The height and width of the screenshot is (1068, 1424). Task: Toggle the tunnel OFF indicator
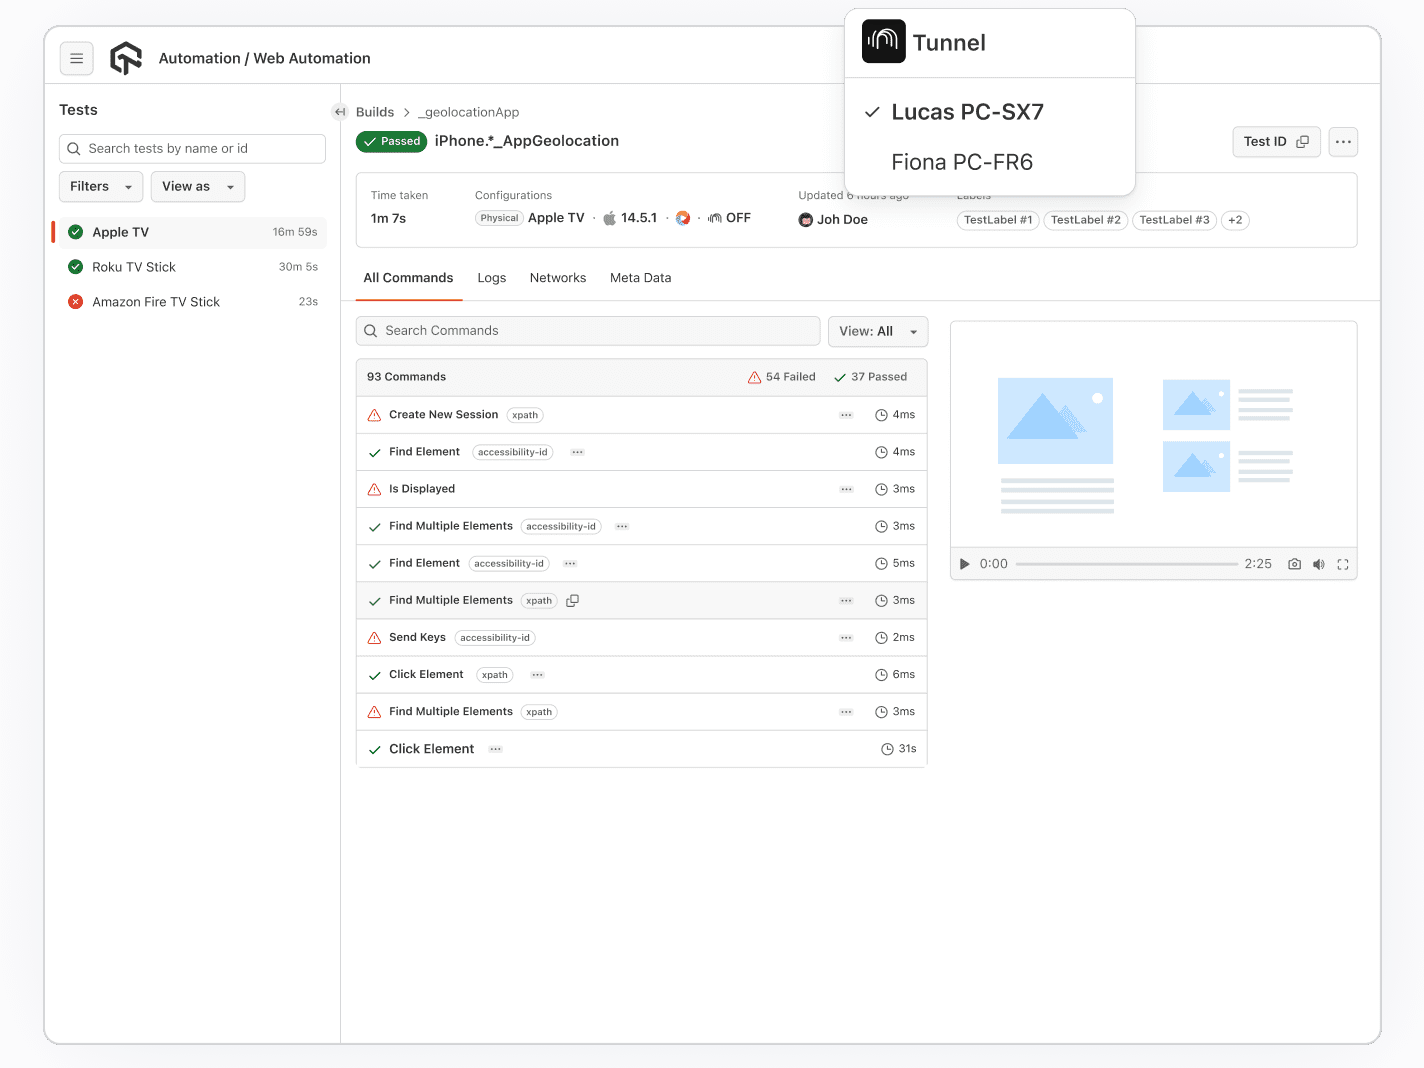pyautogui.click(x=729, y=217)
